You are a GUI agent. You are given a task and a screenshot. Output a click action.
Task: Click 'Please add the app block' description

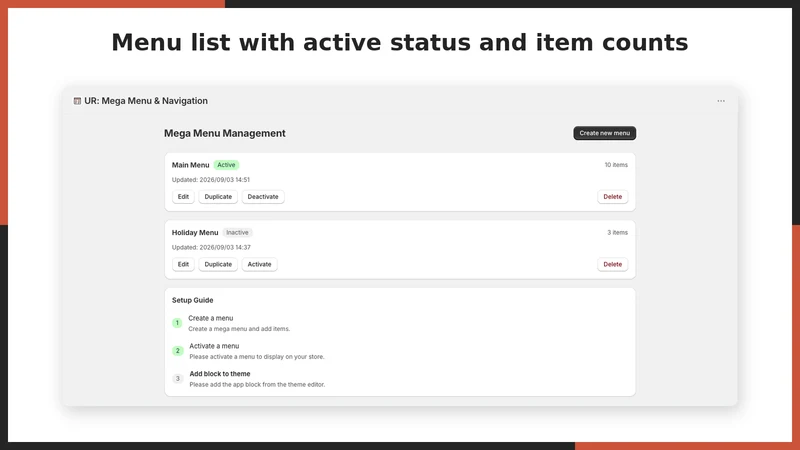click(x=257, y=385)
